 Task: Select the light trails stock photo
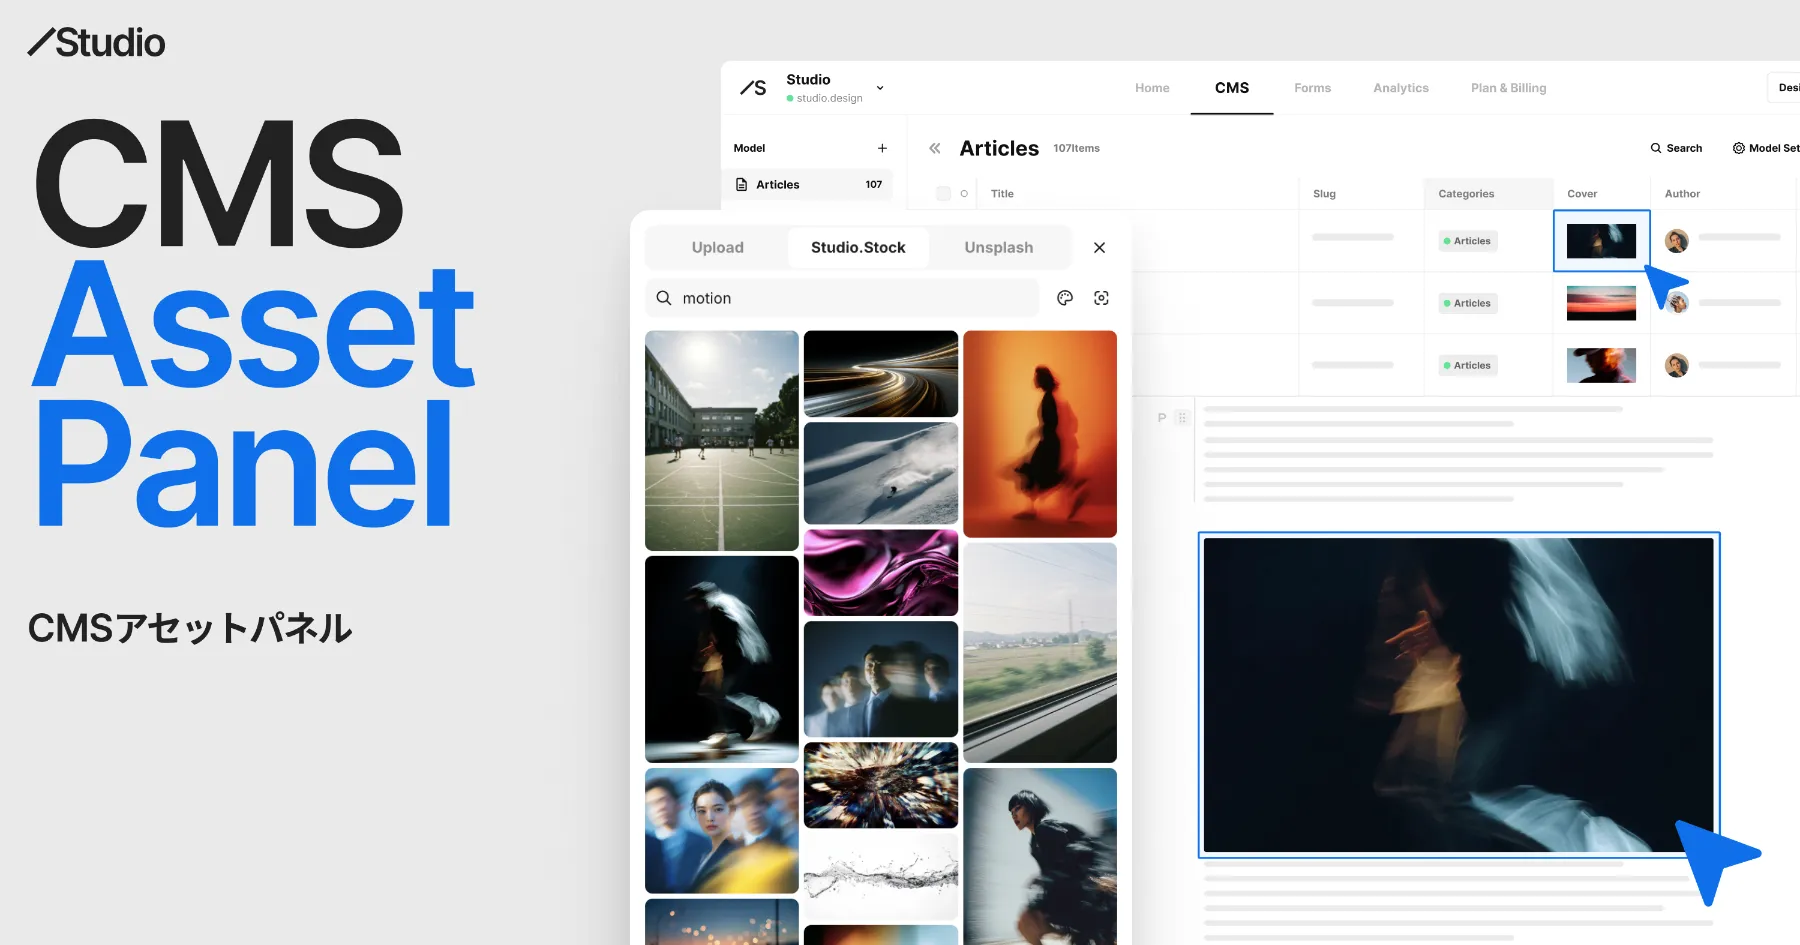[x=881, y=374]
